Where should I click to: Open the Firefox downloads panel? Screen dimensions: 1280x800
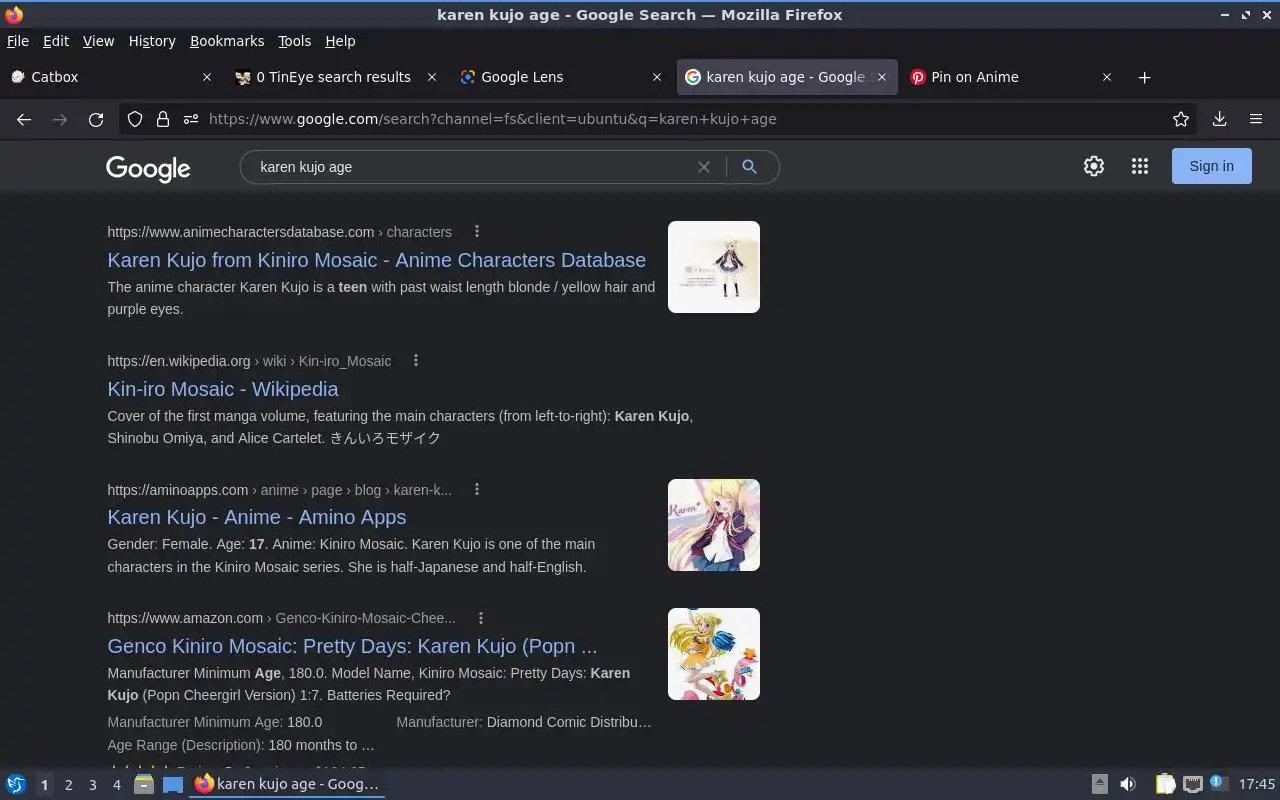click(x=1219, y=119)
